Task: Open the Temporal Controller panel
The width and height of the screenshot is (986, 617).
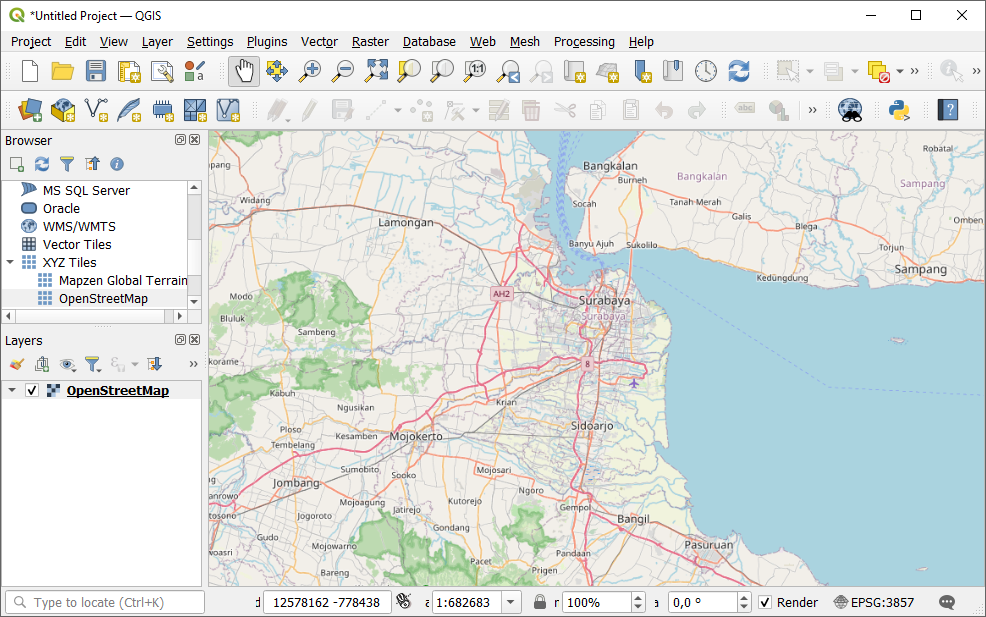Action: coord(705,71)
